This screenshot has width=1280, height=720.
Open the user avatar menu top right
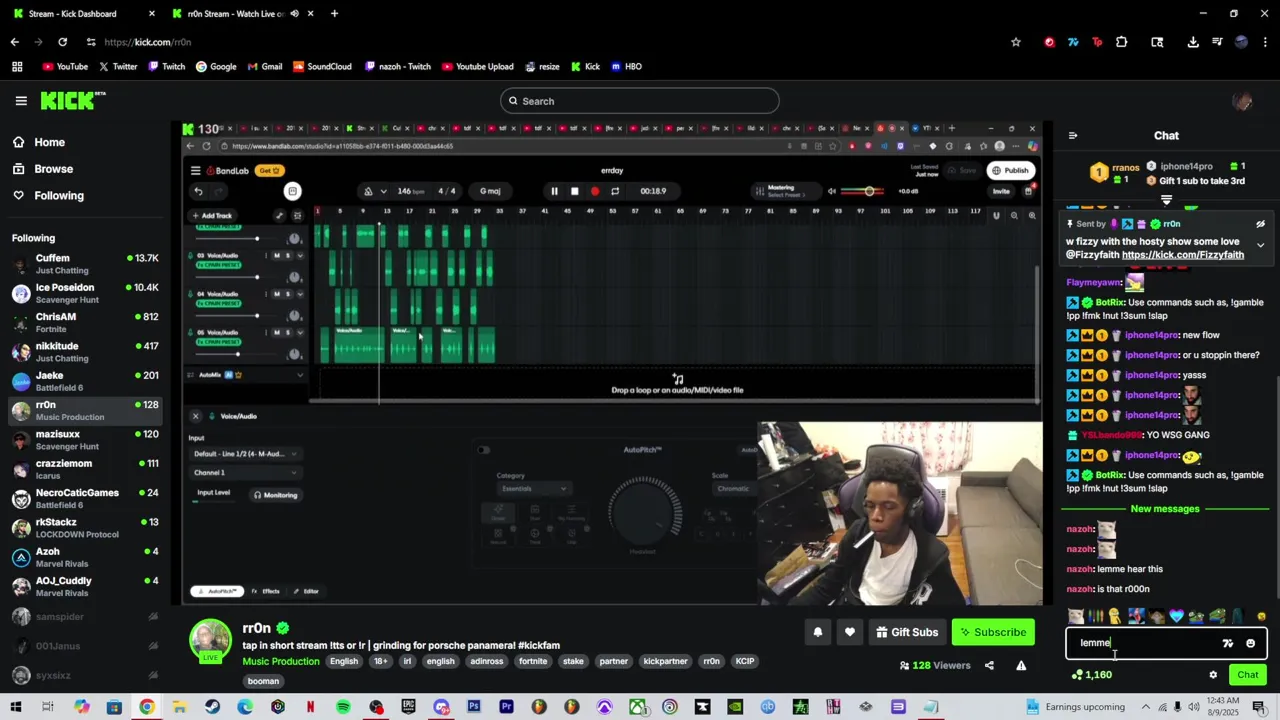coord(1243,101)
